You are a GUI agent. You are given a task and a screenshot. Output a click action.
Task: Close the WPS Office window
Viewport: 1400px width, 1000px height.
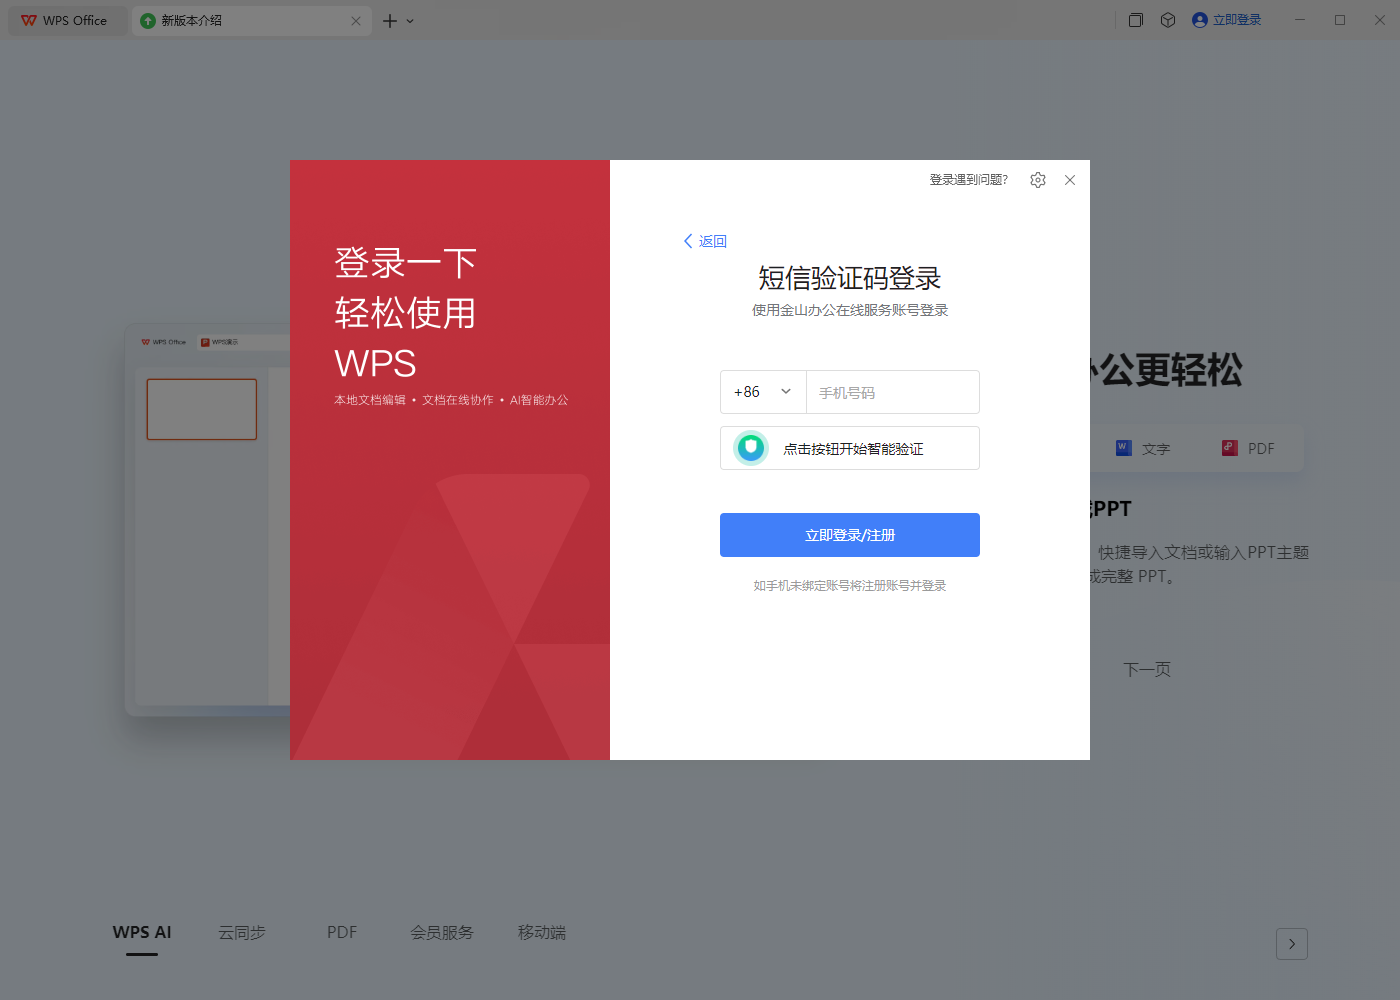tap(1380, 20)
